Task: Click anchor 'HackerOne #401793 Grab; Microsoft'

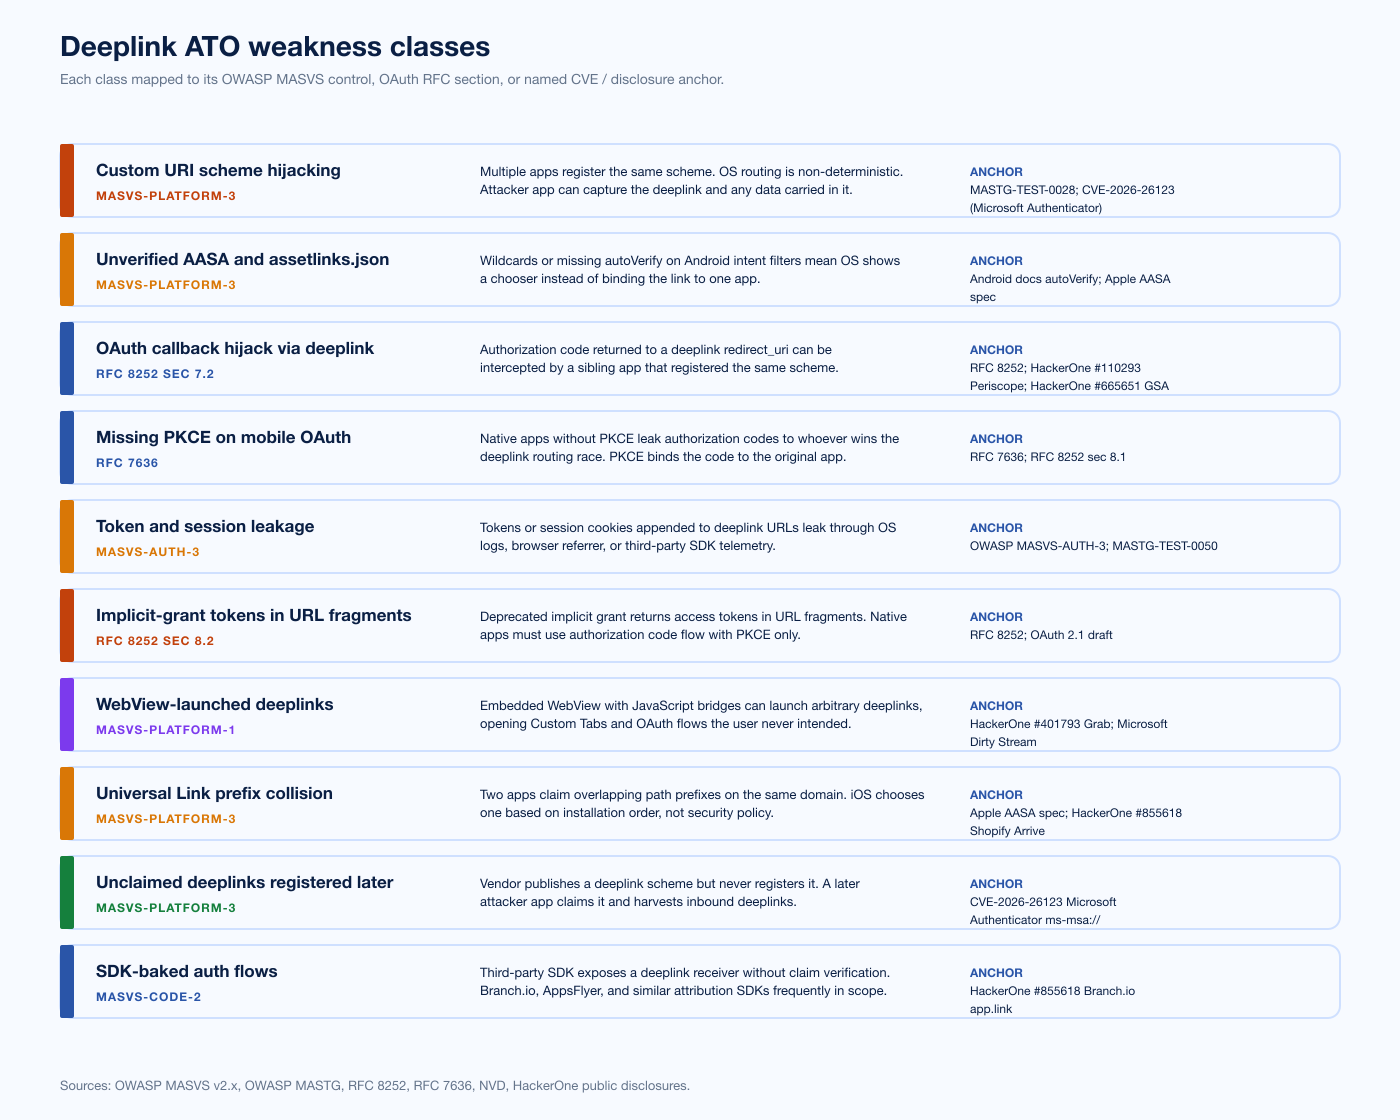Action: pos(1068,724)
